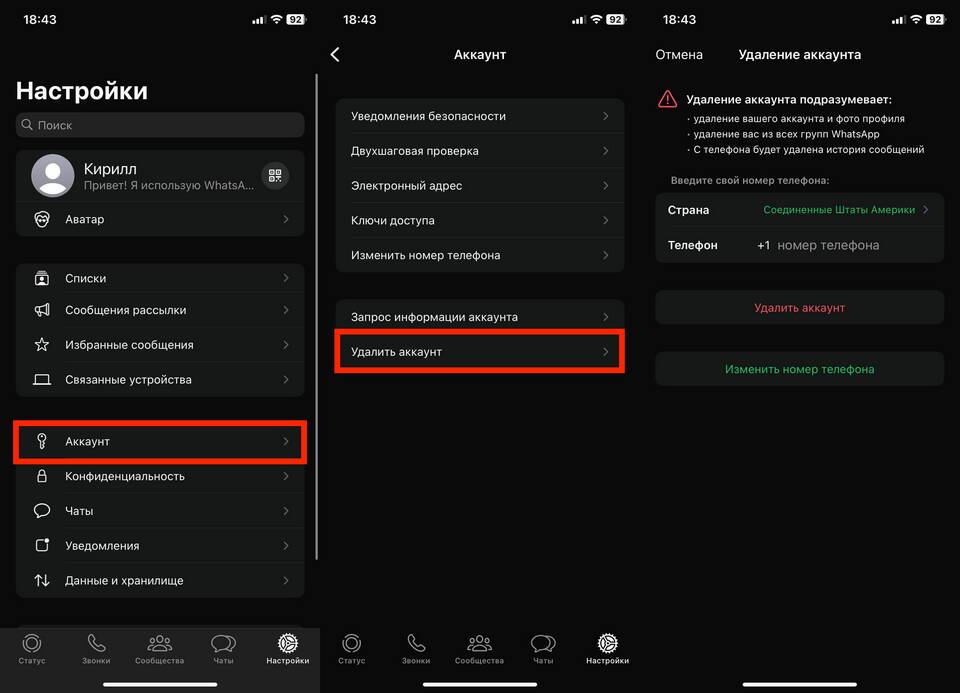
Task: Tap green Изменить номер телефона button
Action: (x=800, y=369)
